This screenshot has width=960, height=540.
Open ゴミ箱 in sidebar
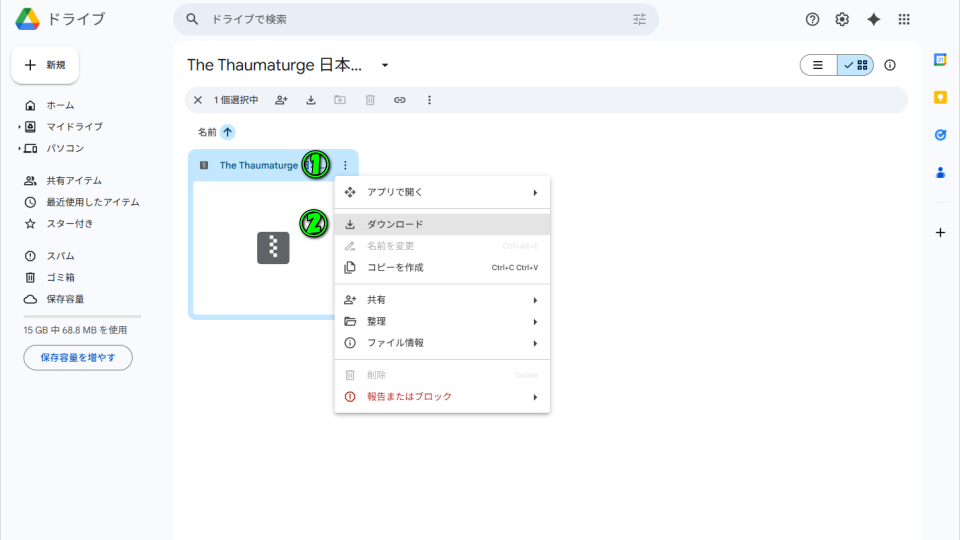(60, 277)
